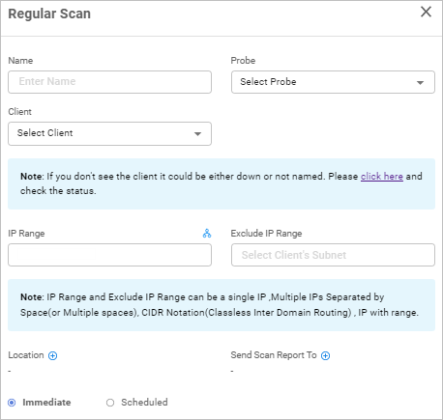Choose the Scheduled option label

pyautogui.click(x=144, y=402)
